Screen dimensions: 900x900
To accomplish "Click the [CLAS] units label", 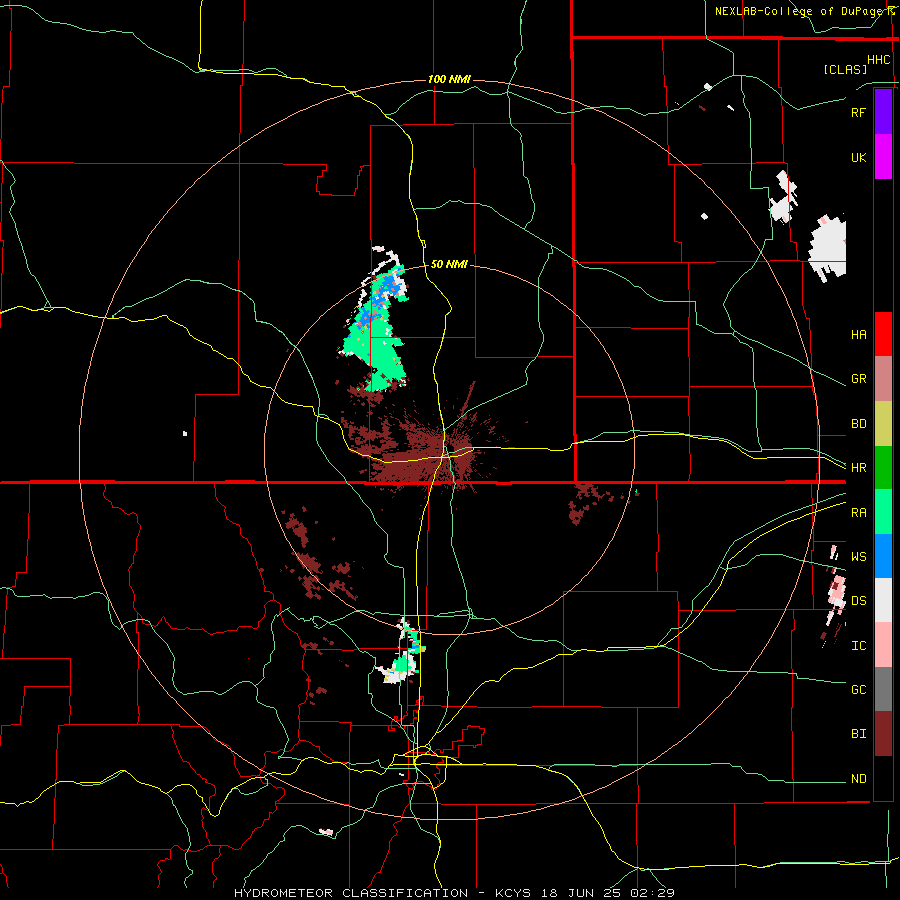I will [x=845, y=69].
